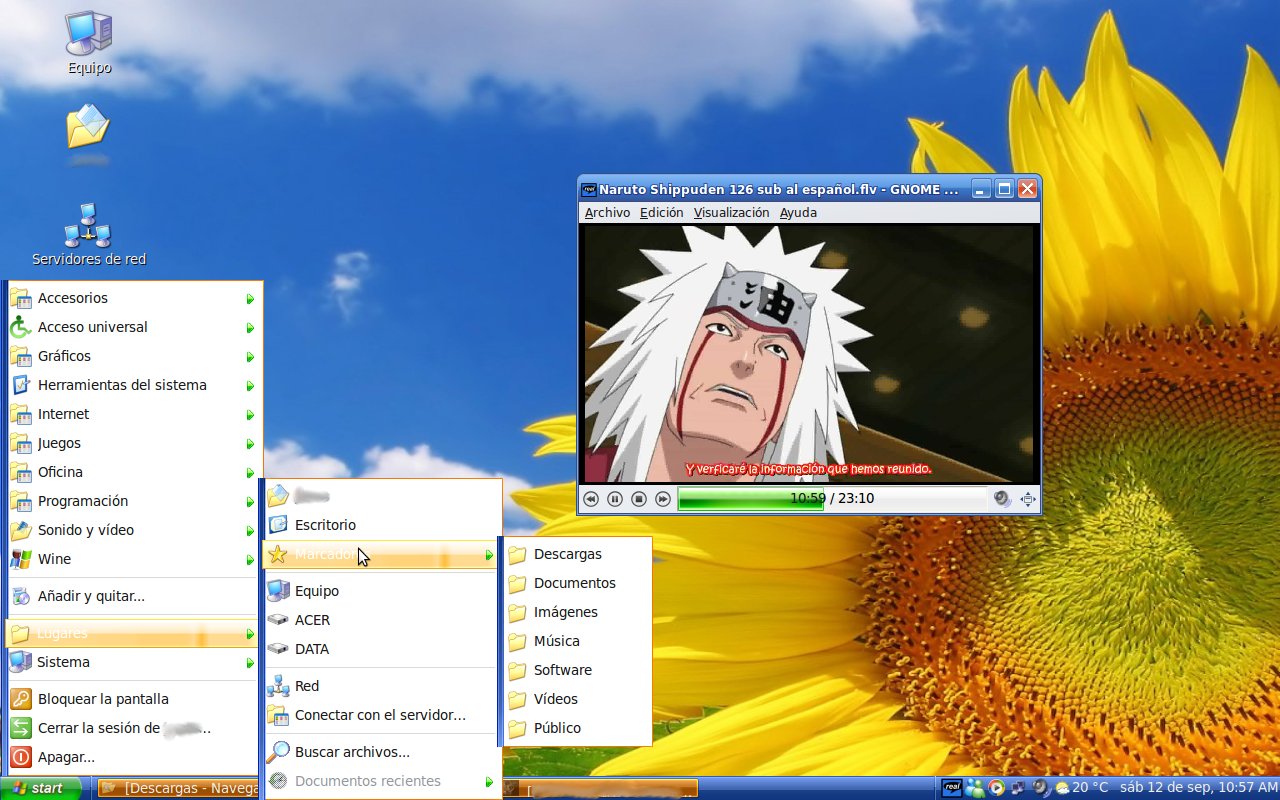Click the rewind button in the player
The height and width of the screenshot is (800, 1280).
coord(591,499)
